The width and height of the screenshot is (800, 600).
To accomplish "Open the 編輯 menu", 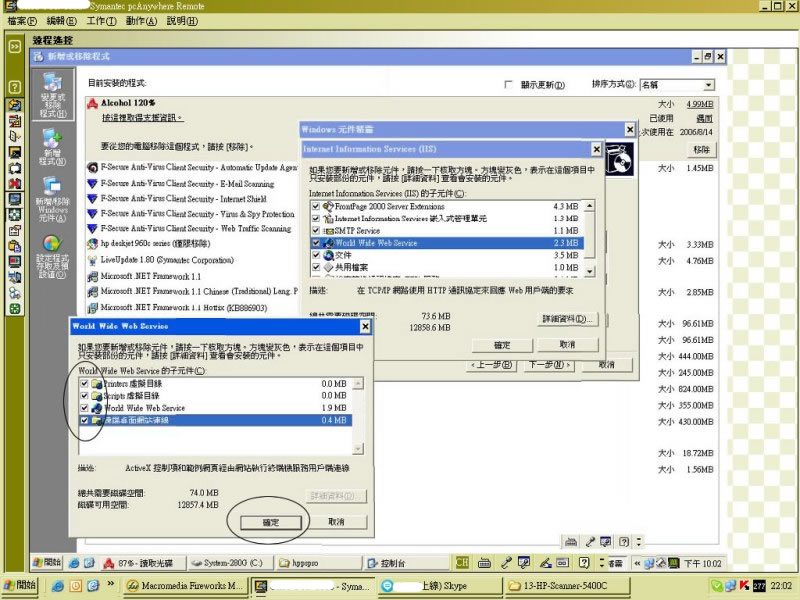I will pyautogui.click(x=61, y=21).
